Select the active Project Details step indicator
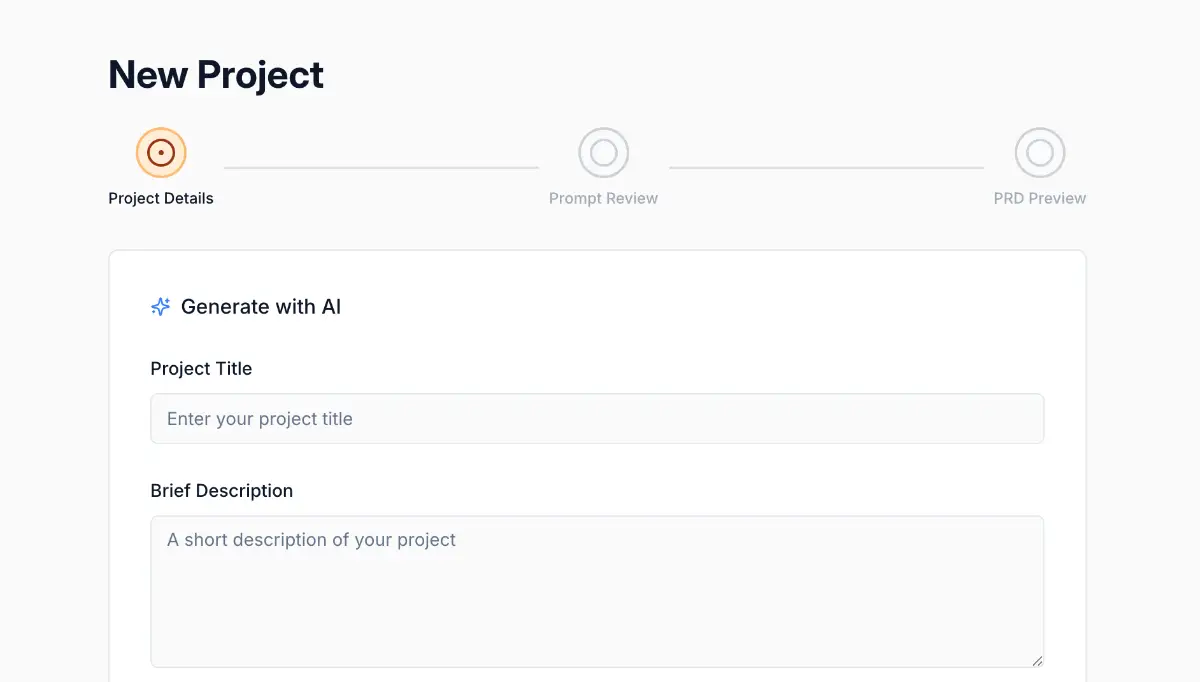The image size is (1200, 682). tap(161, 153)
